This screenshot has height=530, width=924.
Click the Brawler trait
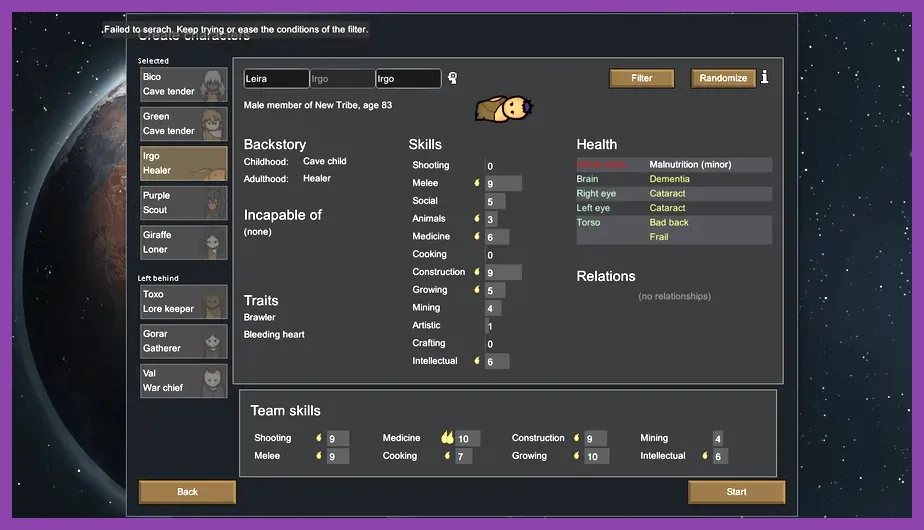click(259, 317)
